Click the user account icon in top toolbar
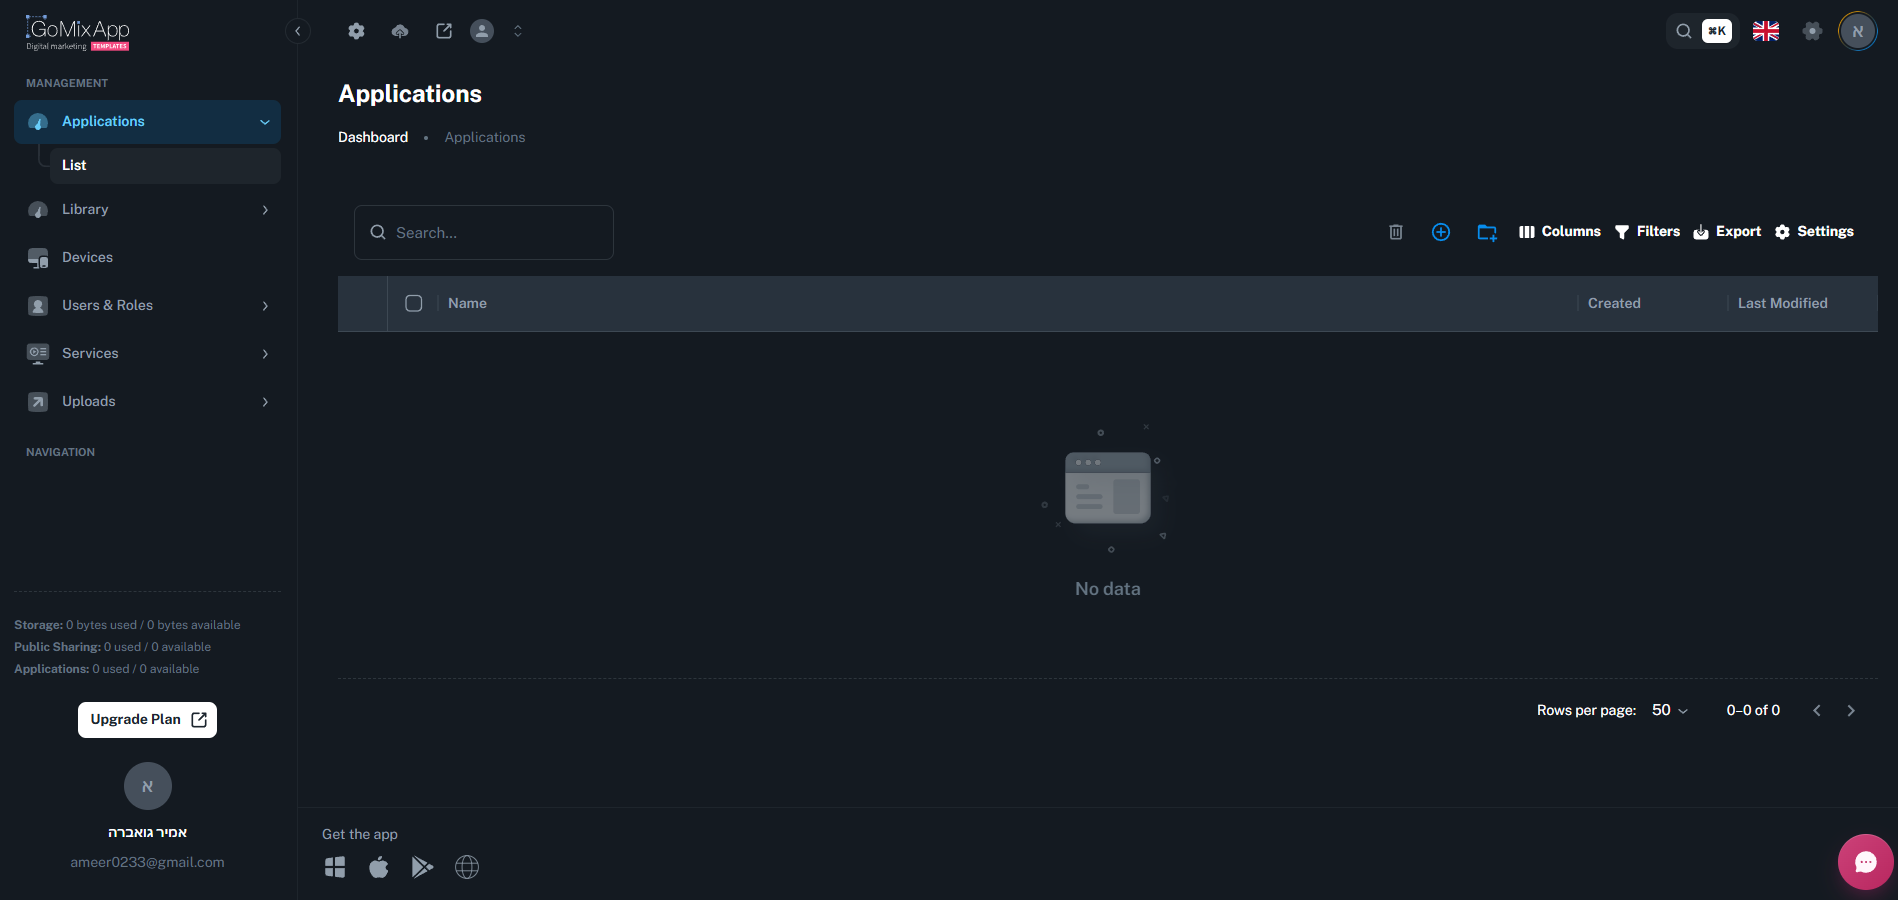This screenshot has height=900, width=1898. pyautogui.click(x=482, y=31)
